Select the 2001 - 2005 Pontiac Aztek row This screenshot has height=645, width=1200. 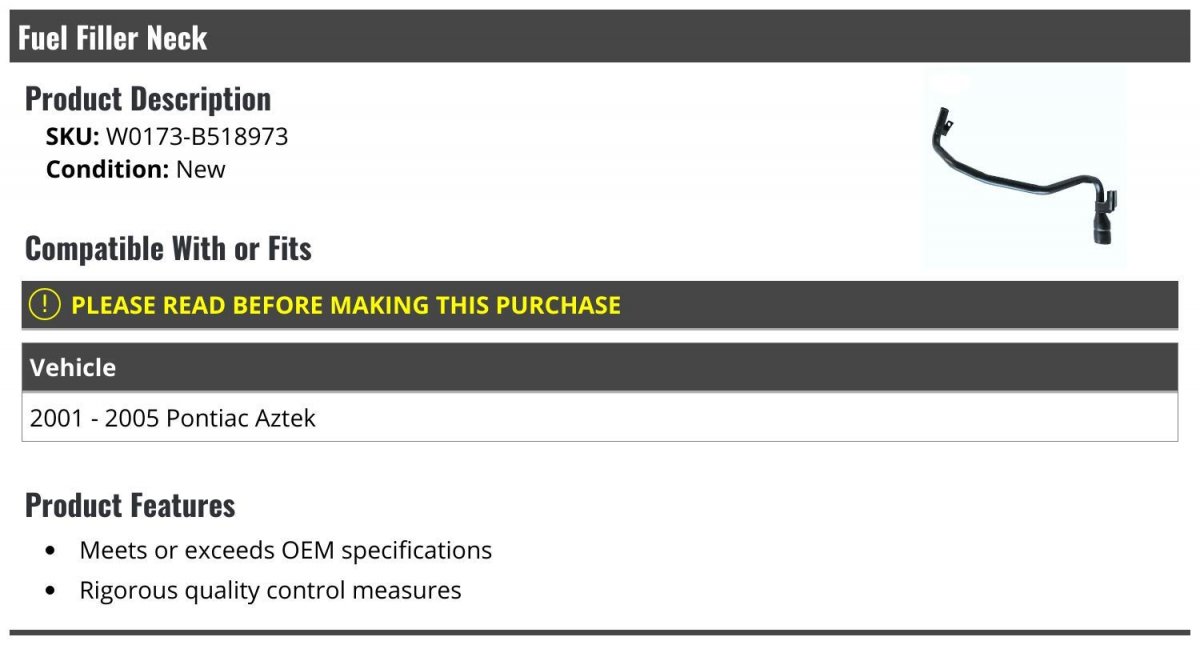point(600,417)
